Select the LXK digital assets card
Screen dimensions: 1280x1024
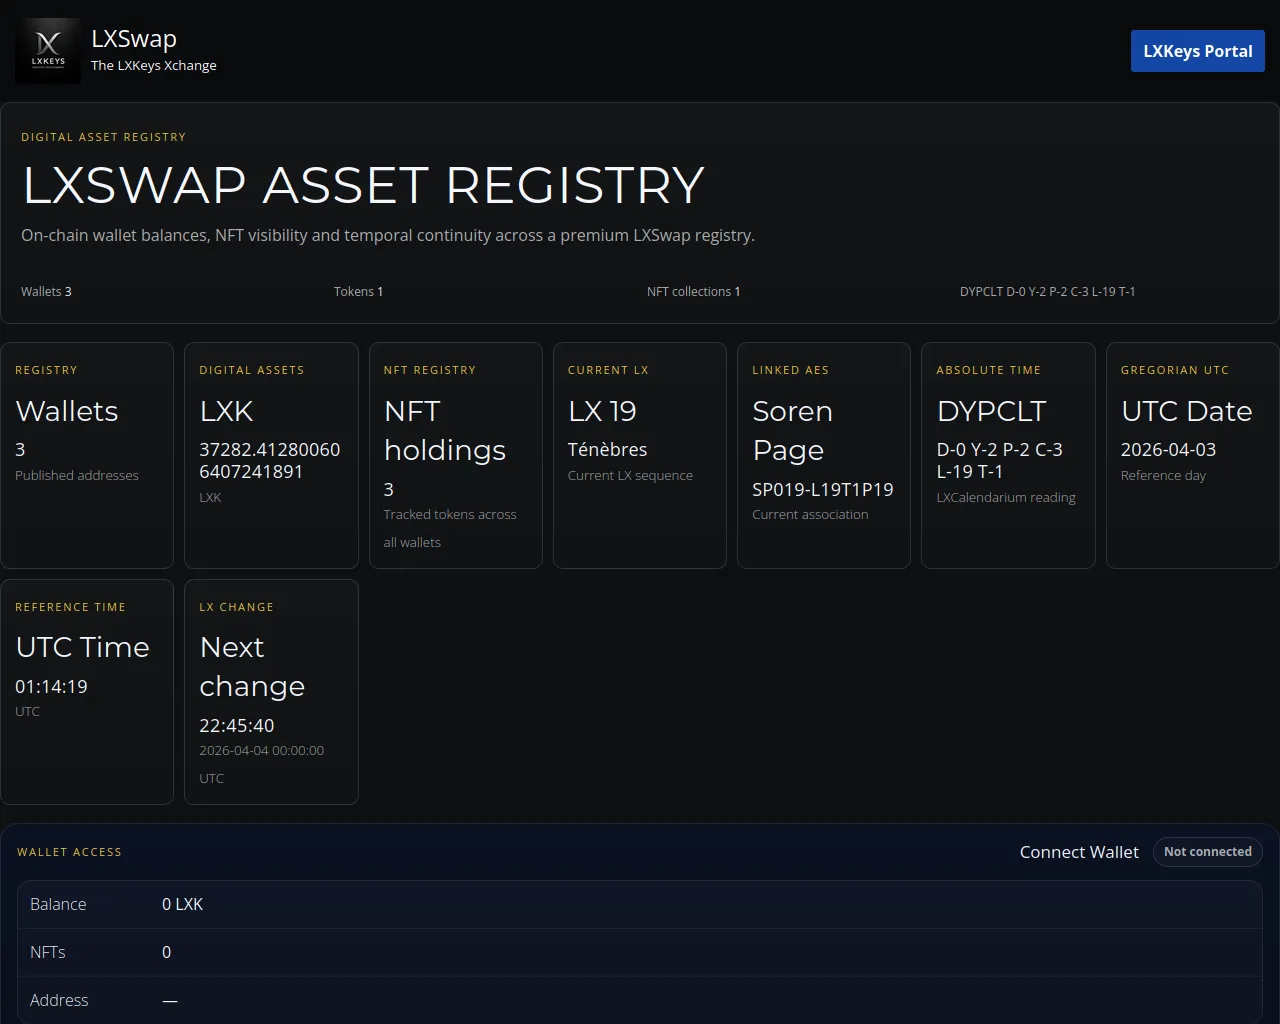pos(271,456)
